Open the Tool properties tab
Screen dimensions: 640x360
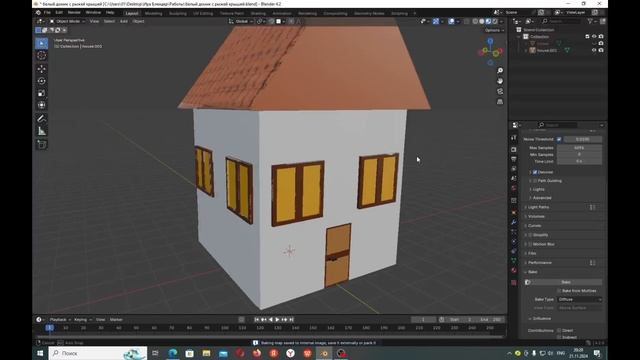coord(514,138)
